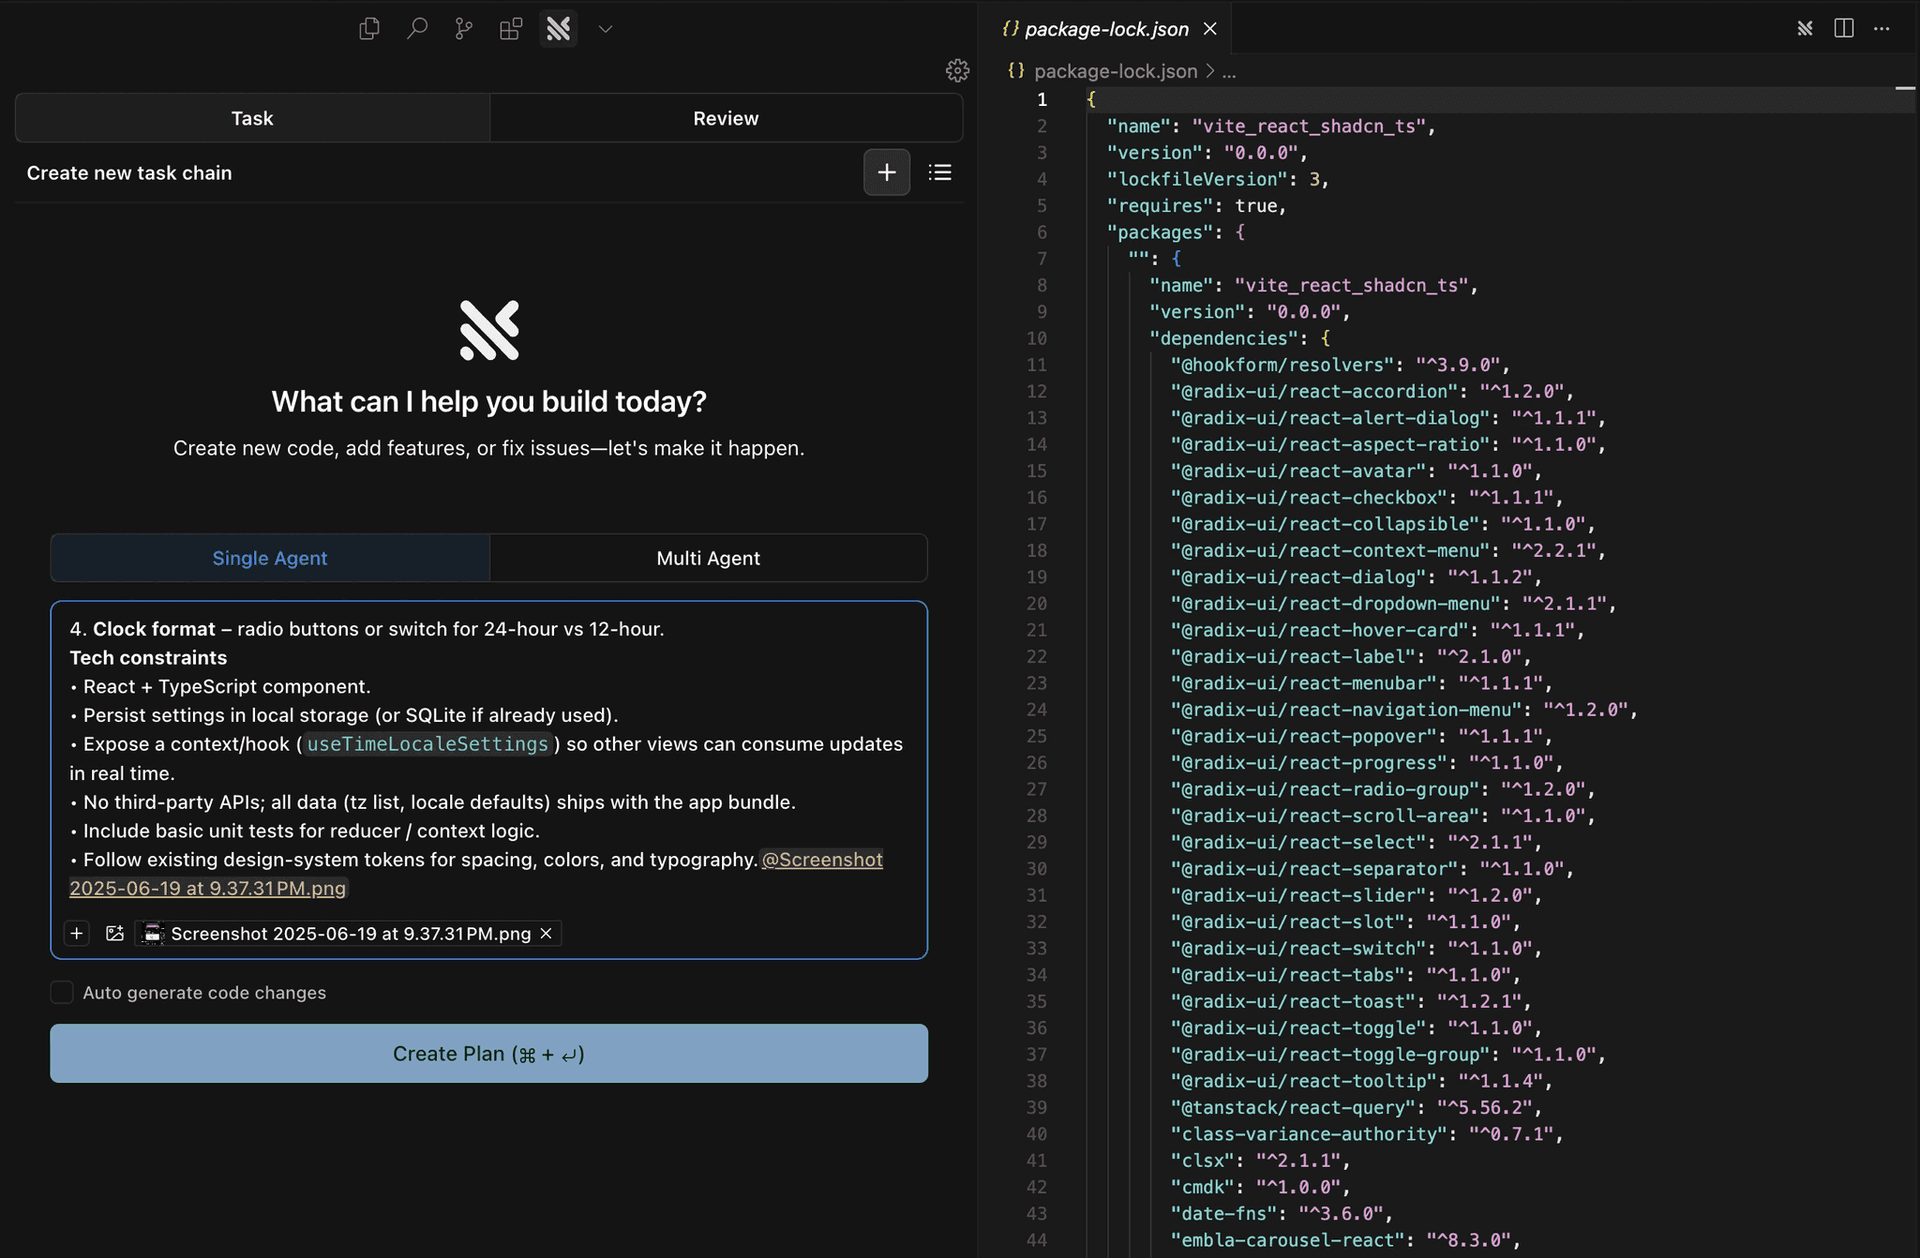Viewport: 1920px width, 1258px height.
Task: Open the editor more actions ellipsis
Action: coord(1881,29)
